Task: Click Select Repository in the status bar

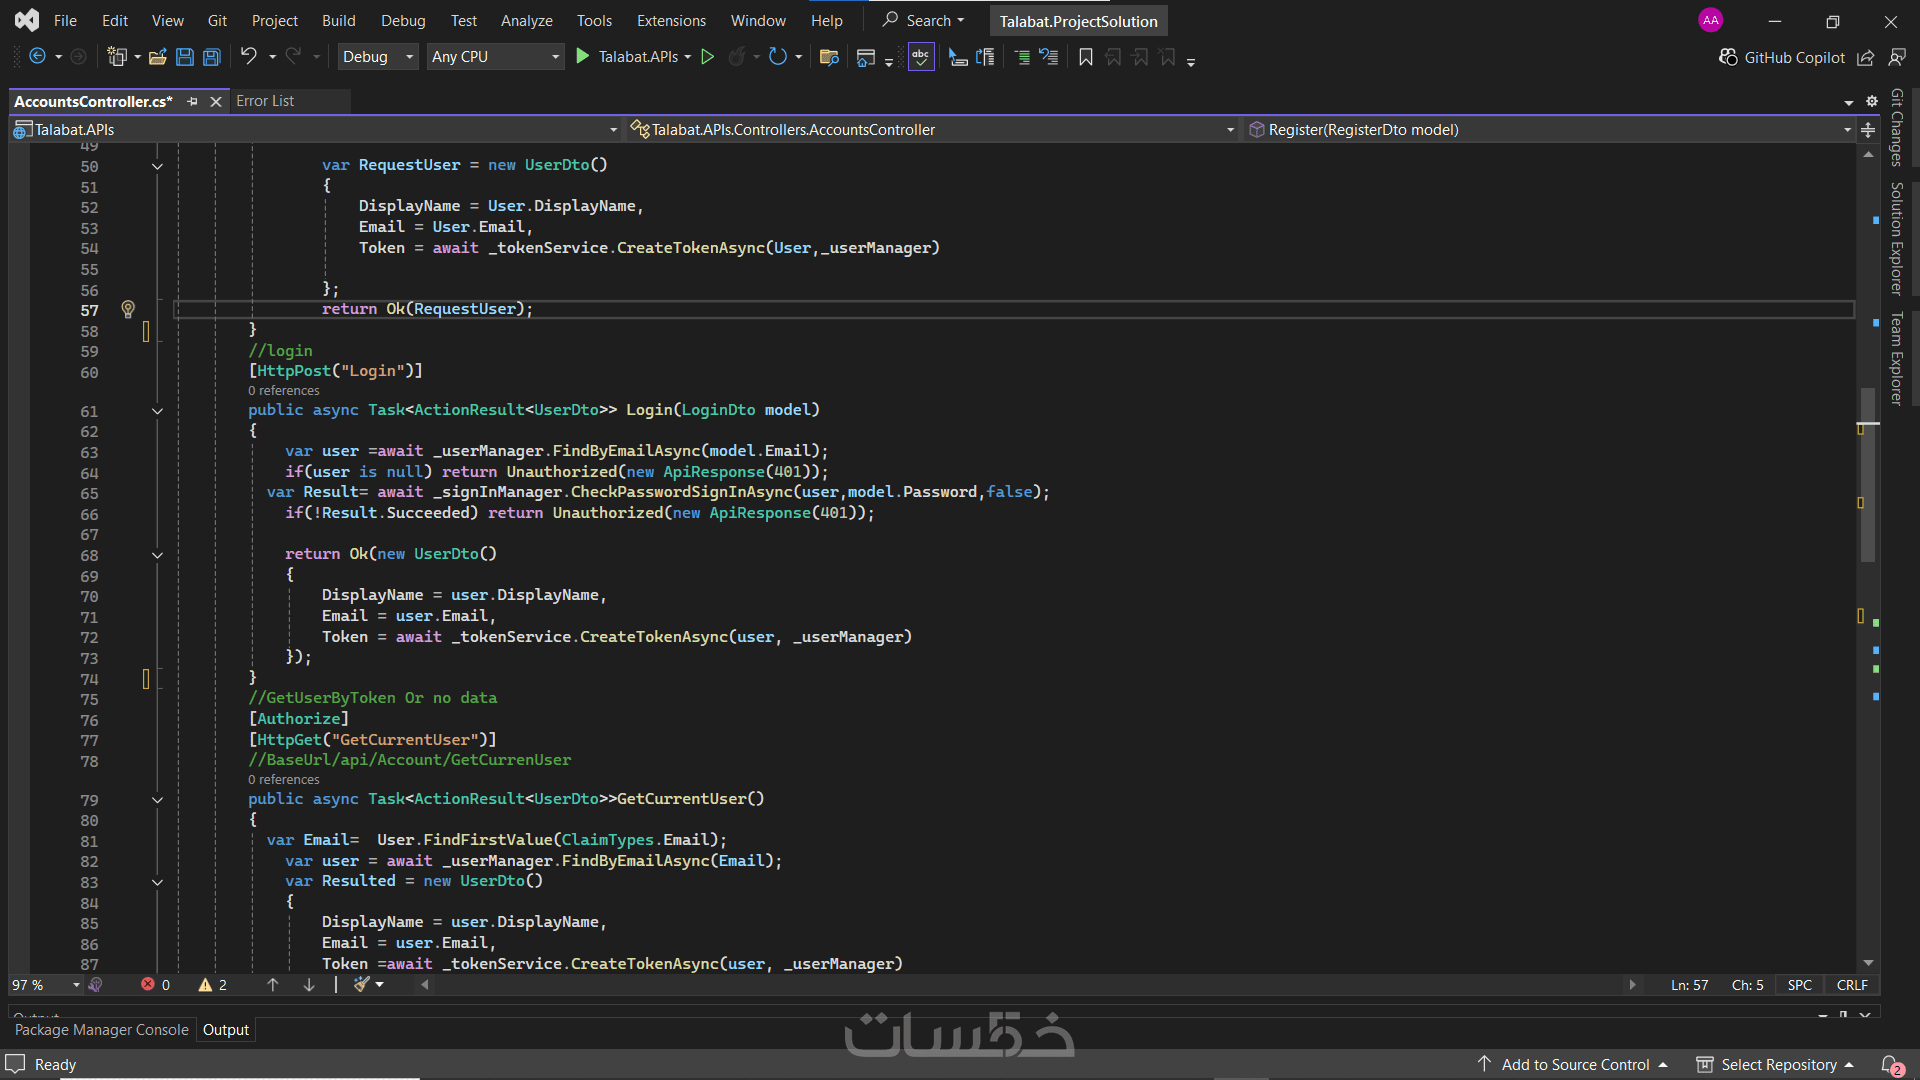Action: click(x=1777, y=1065)
